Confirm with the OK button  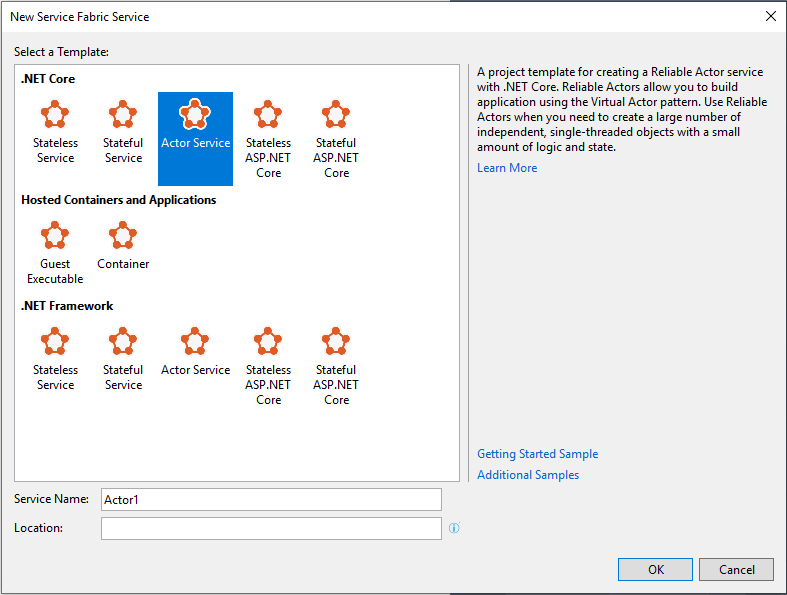(x=655, y=569)
